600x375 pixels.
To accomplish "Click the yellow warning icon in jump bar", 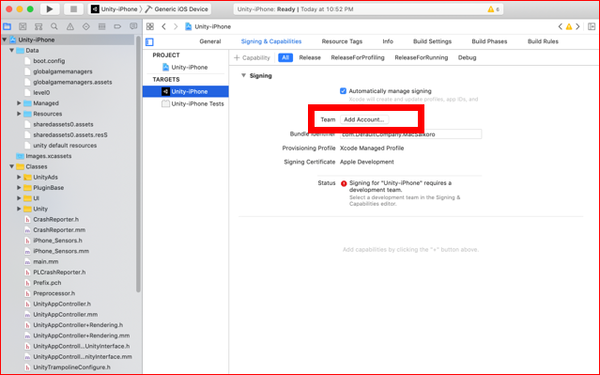I will 569,26.
